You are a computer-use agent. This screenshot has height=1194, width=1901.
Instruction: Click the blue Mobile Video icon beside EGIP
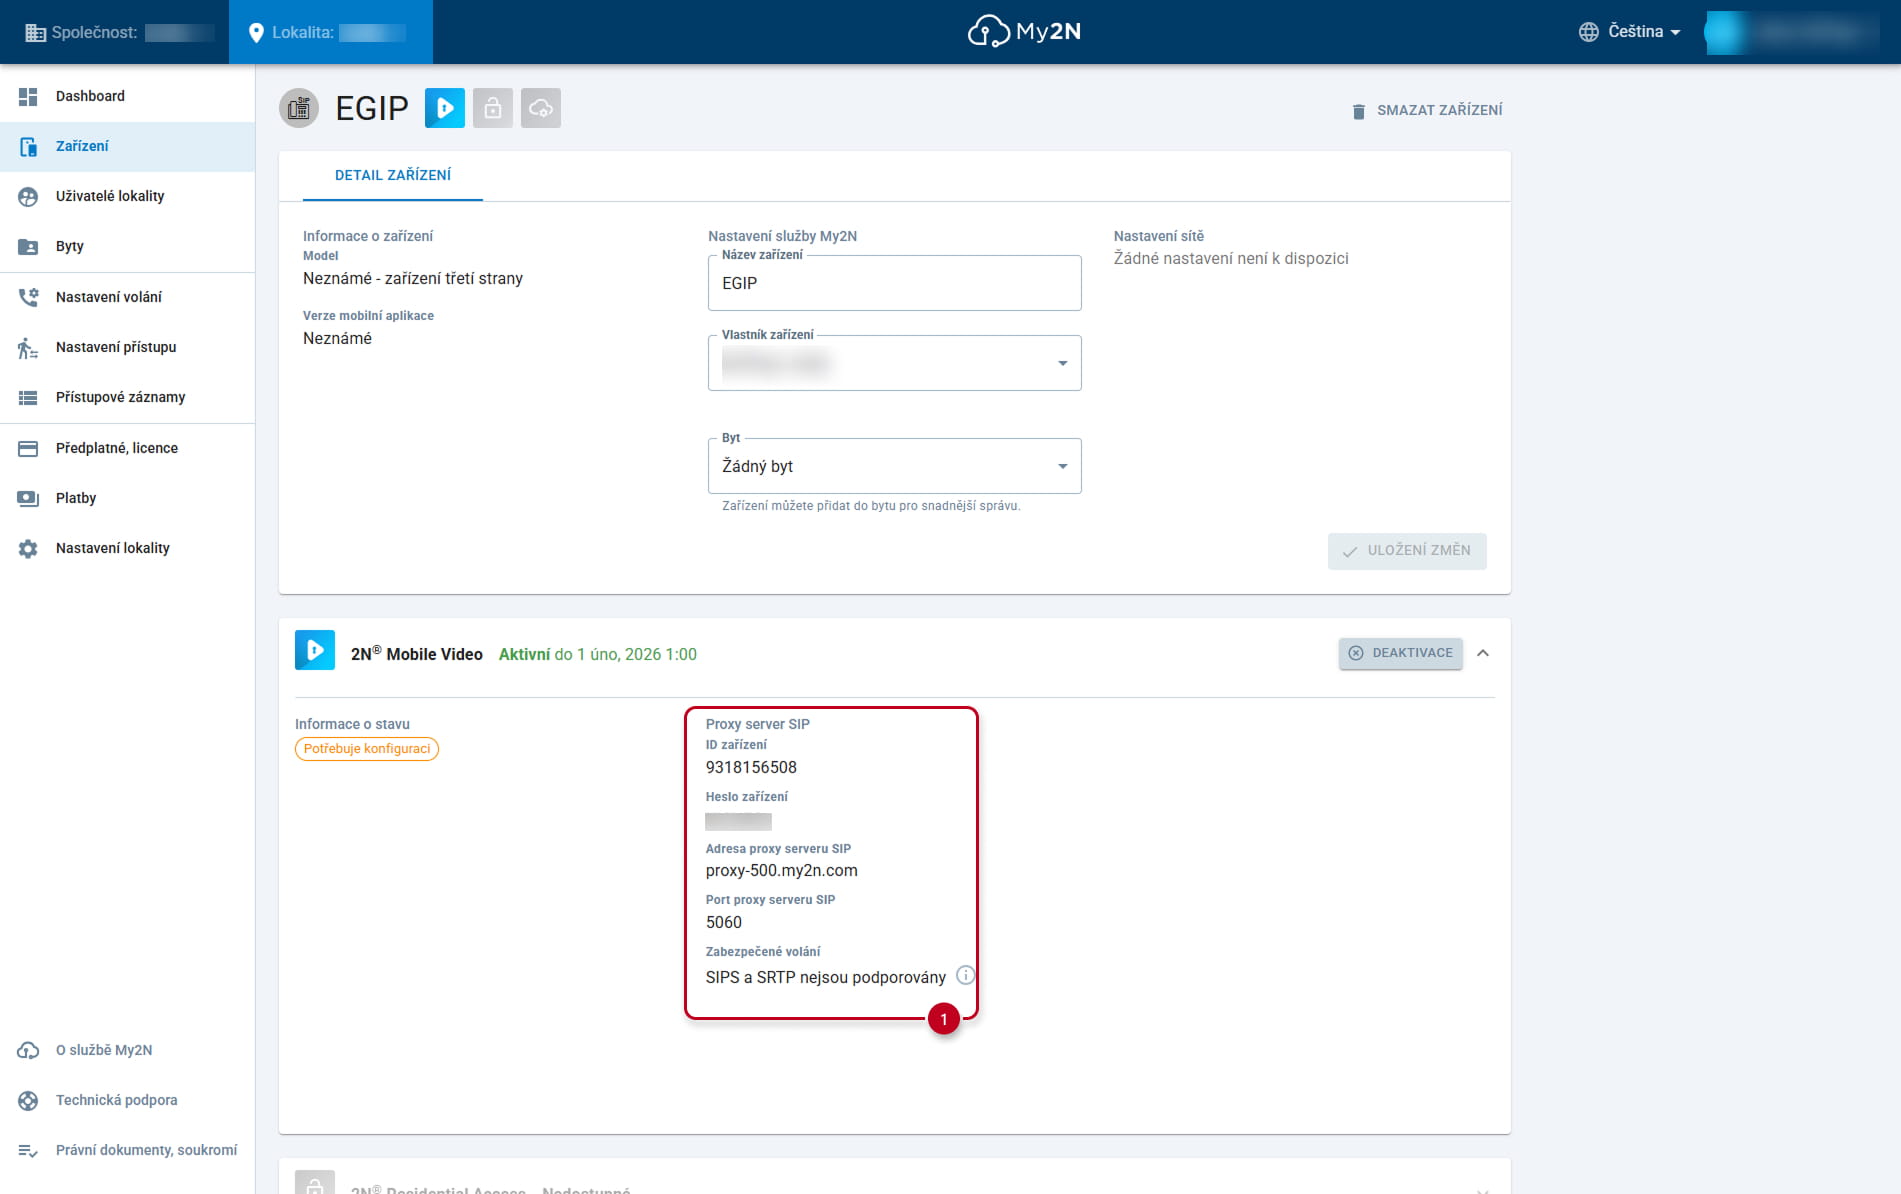pos(445,108)
